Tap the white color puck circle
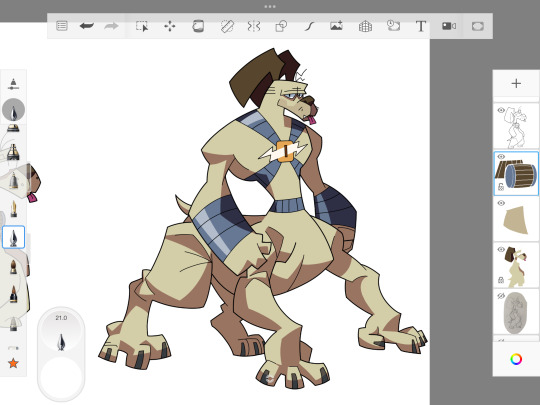This screenshot has height=405, width=540. point(61,377)
